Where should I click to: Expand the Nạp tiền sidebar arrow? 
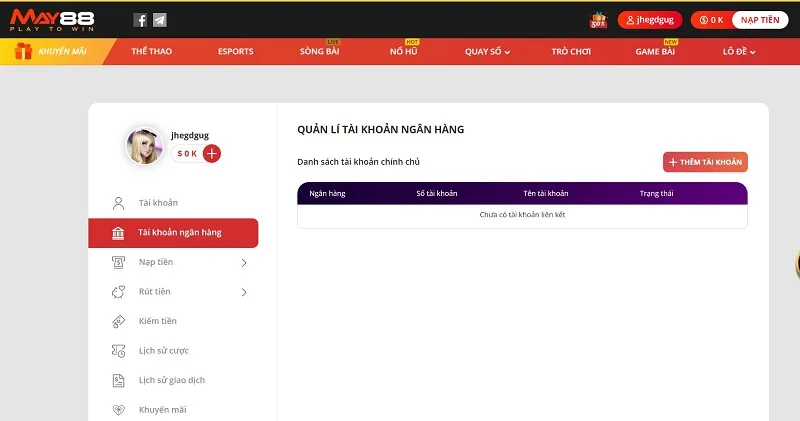click(x=244, y=263)
